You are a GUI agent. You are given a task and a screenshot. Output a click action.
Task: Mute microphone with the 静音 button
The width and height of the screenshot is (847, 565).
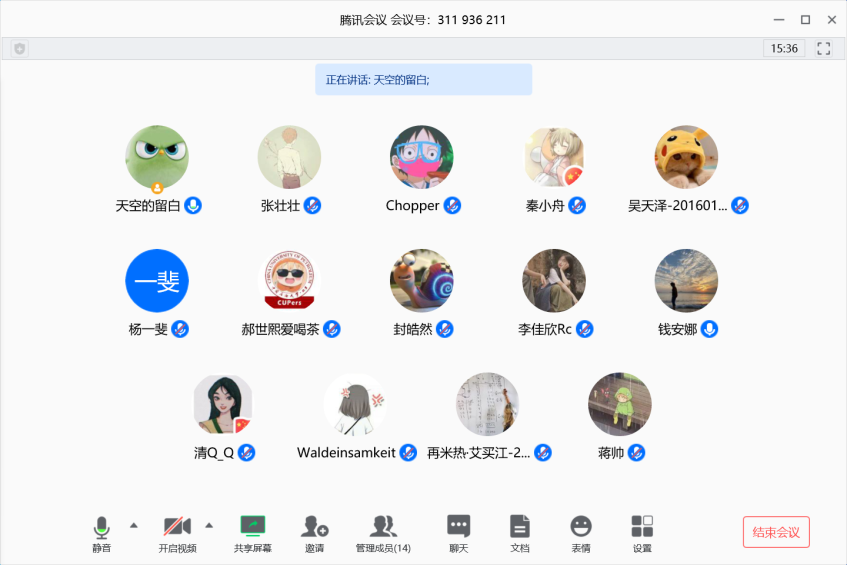101,527
